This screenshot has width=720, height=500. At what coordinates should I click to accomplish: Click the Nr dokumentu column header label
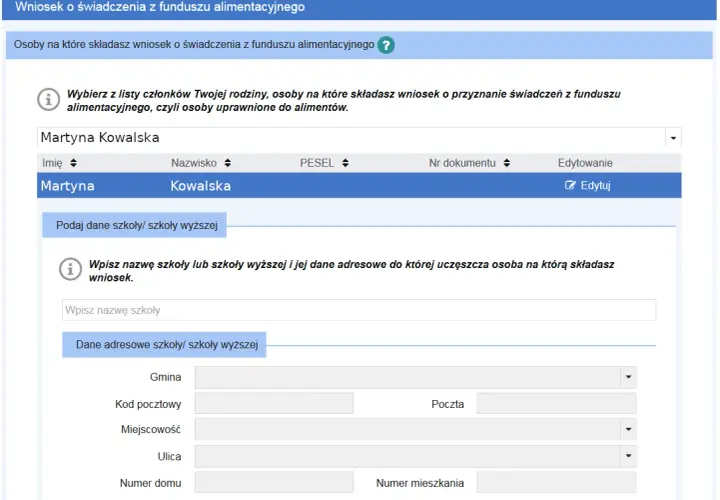(462, 163)
